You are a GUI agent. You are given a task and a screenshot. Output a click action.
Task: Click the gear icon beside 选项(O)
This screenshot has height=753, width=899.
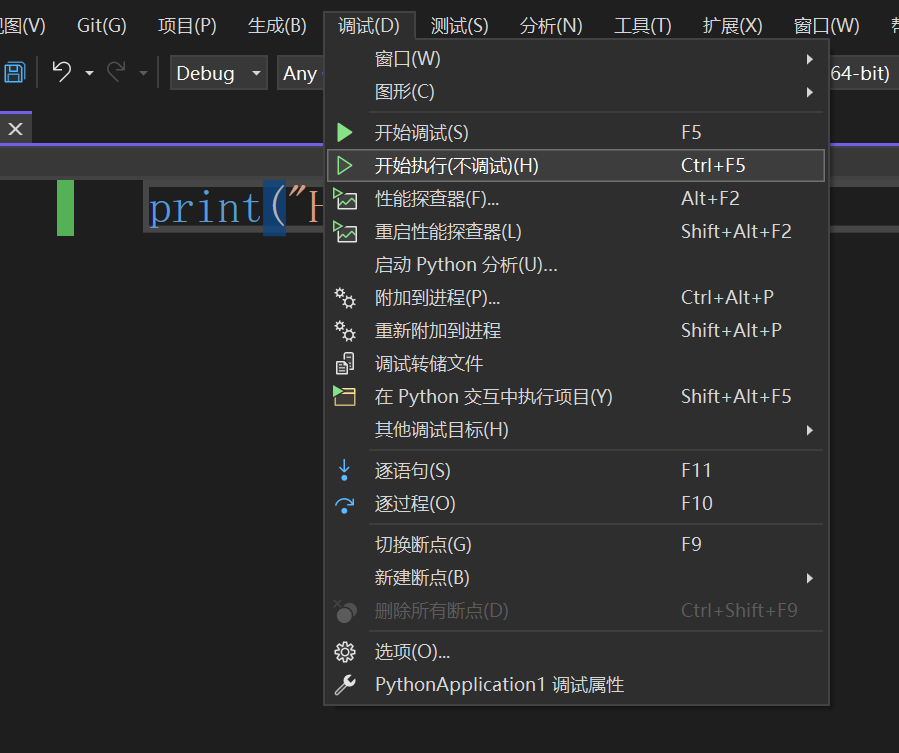(x=345, y=652)
